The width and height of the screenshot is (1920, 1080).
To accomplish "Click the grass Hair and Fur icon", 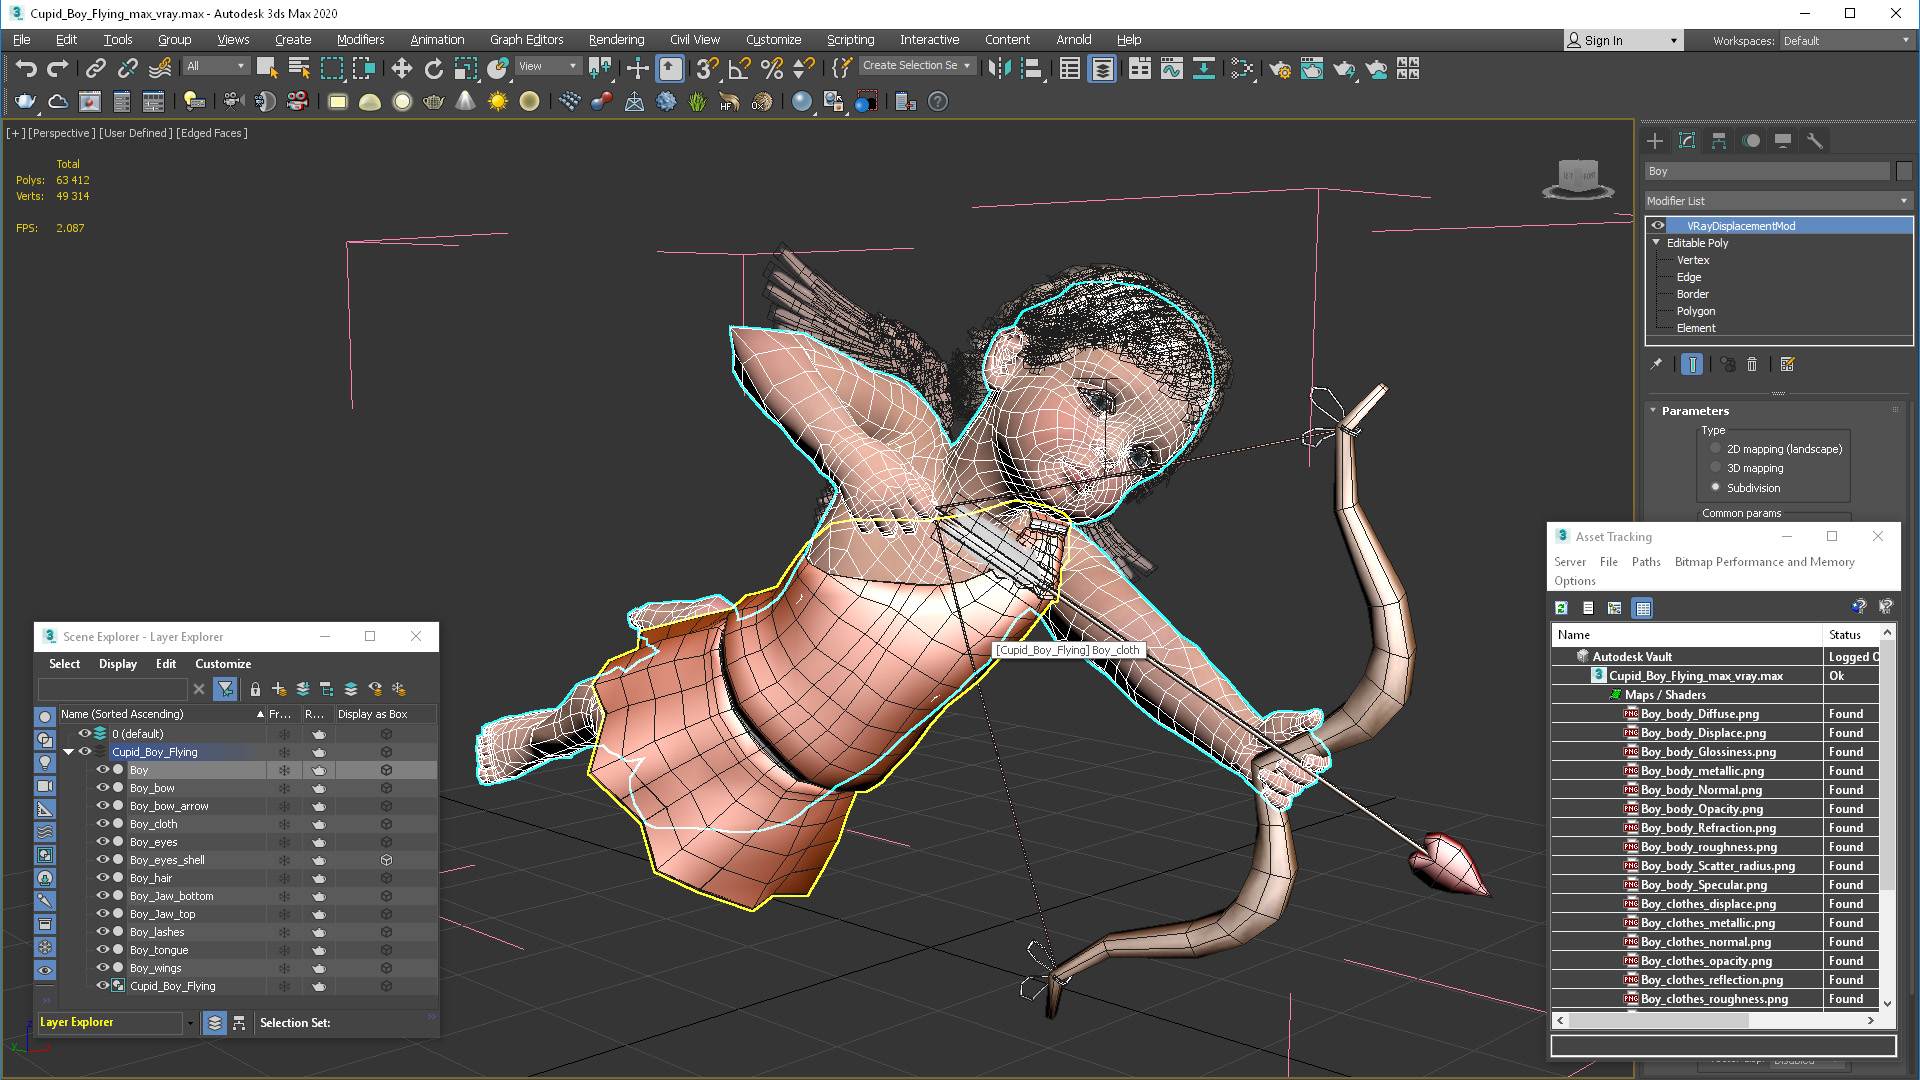I will point(697,101).
